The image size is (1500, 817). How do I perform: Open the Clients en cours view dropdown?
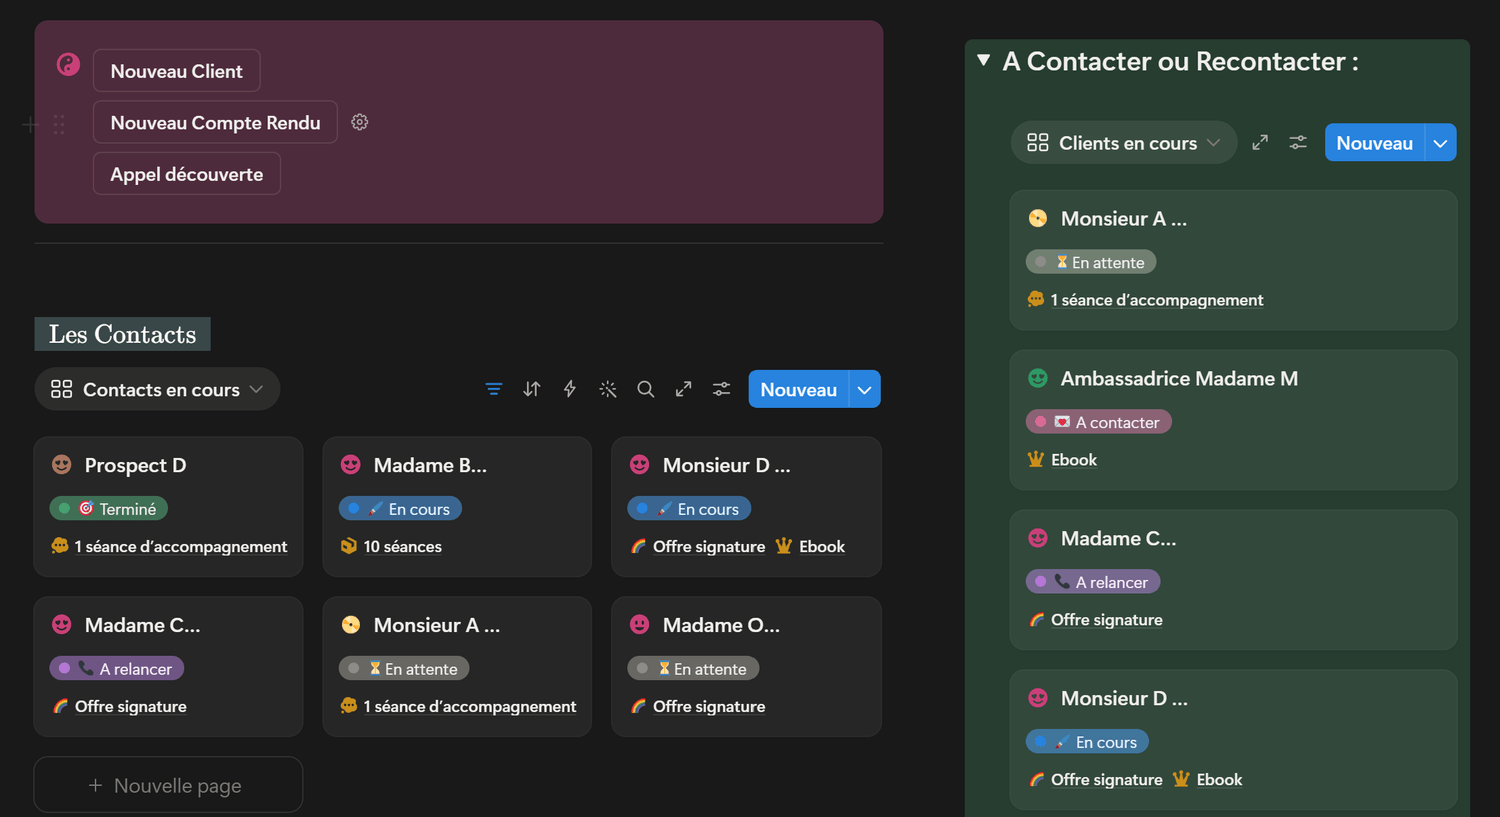tap(1124, 142)
